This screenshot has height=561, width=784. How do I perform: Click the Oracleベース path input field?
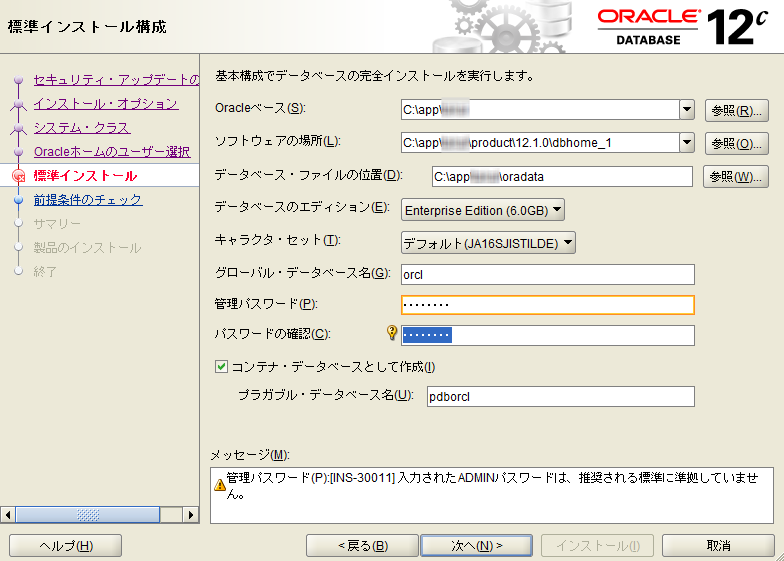[540, 110]
